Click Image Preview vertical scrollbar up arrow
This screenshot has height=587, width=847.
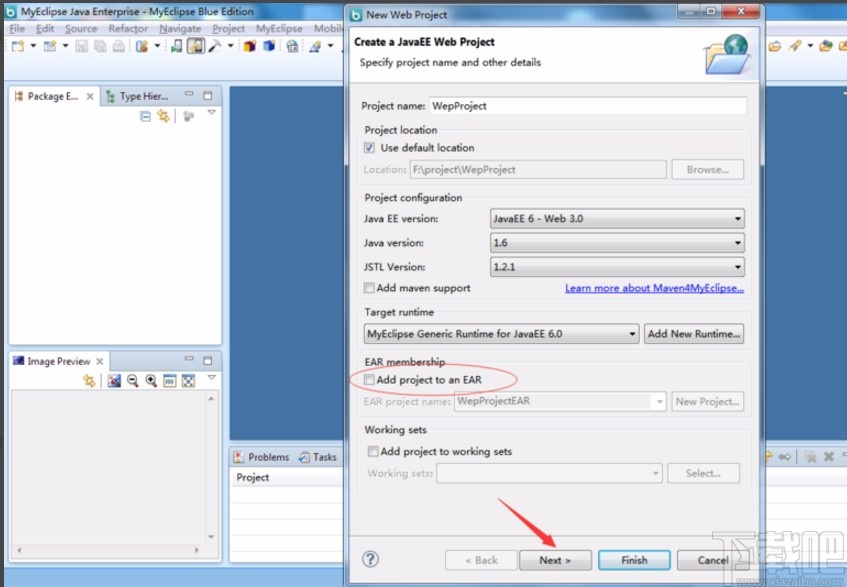click(211, 399)
